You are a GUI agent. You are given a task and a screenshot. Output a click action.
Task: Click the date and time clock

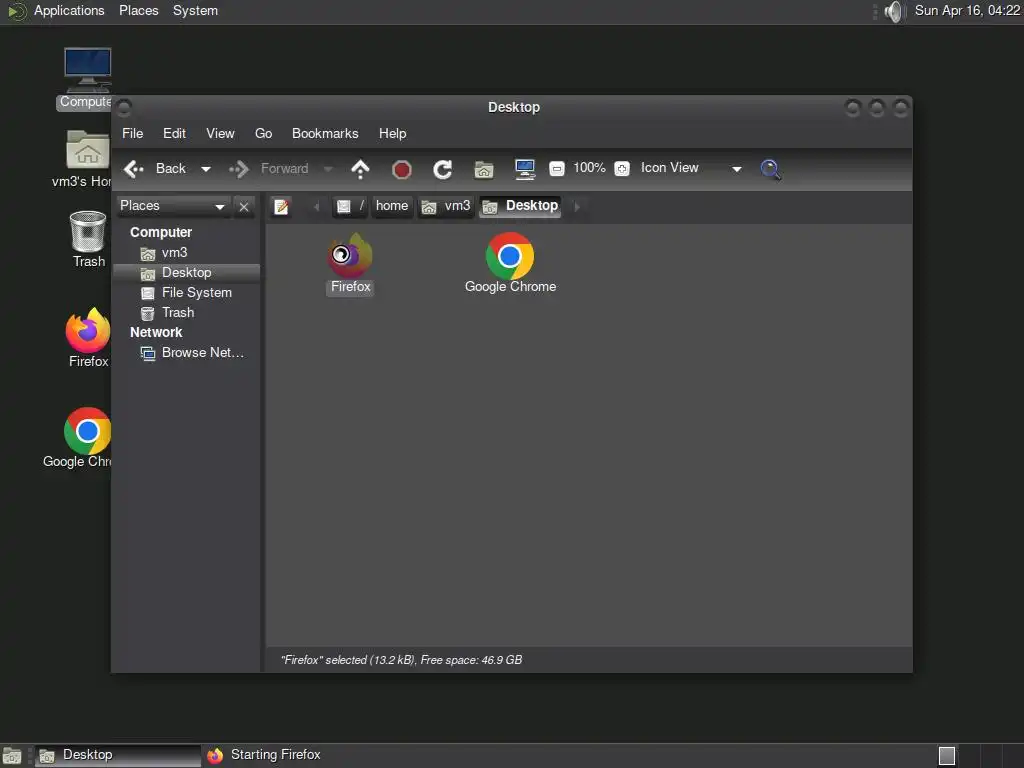[x=967, y=10]
